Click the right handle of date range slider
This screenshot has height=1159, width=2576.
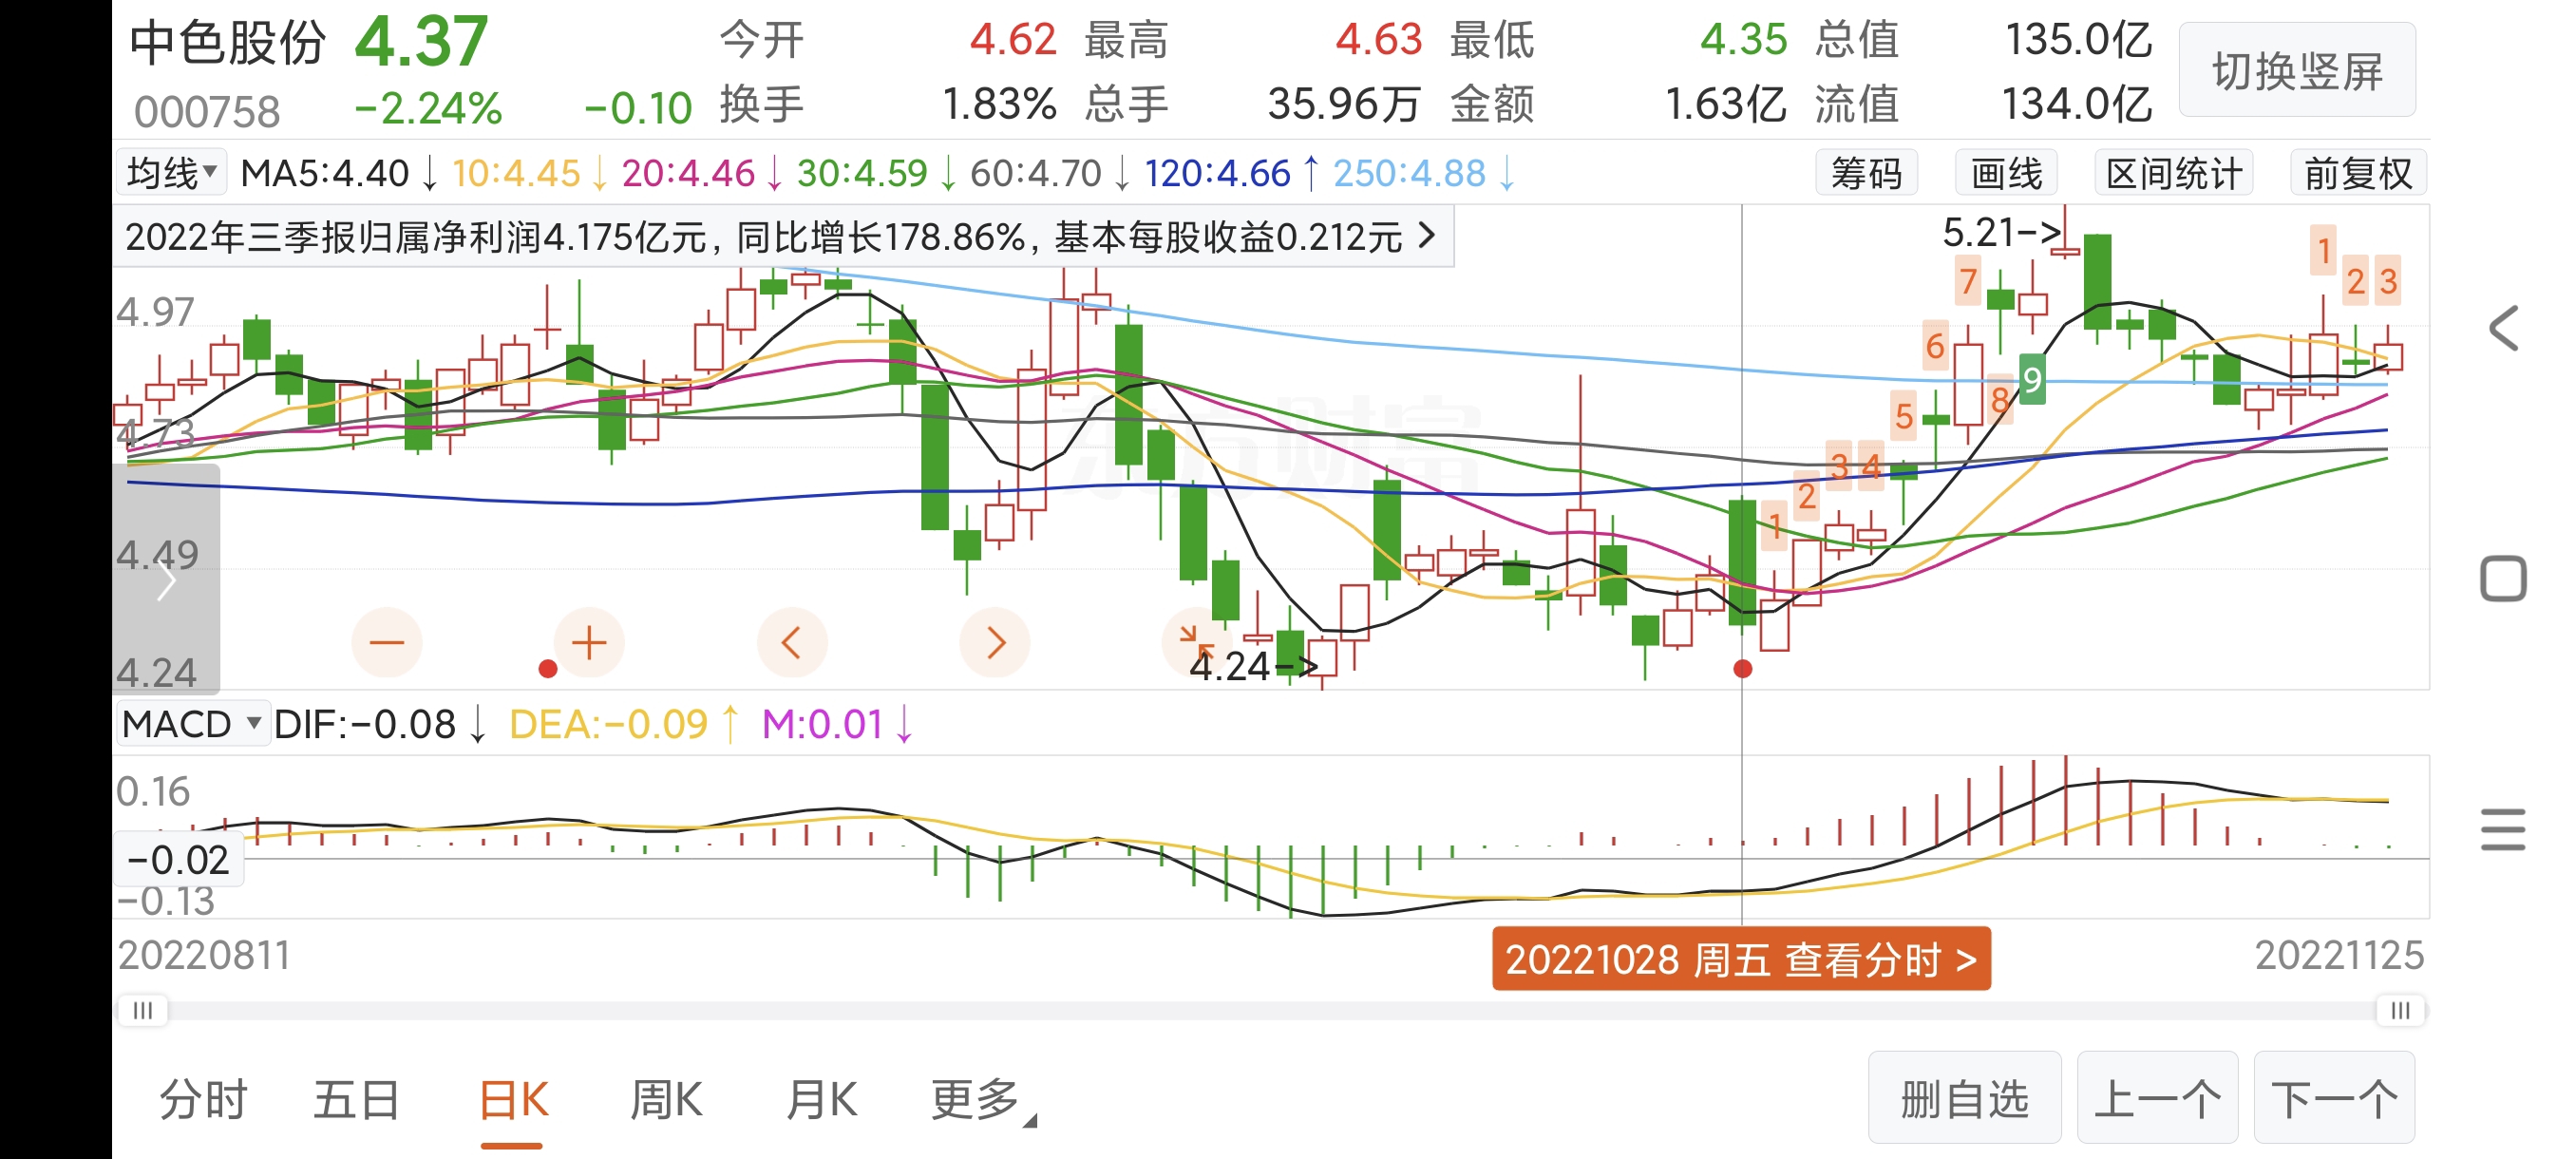coord(2399,1010)
